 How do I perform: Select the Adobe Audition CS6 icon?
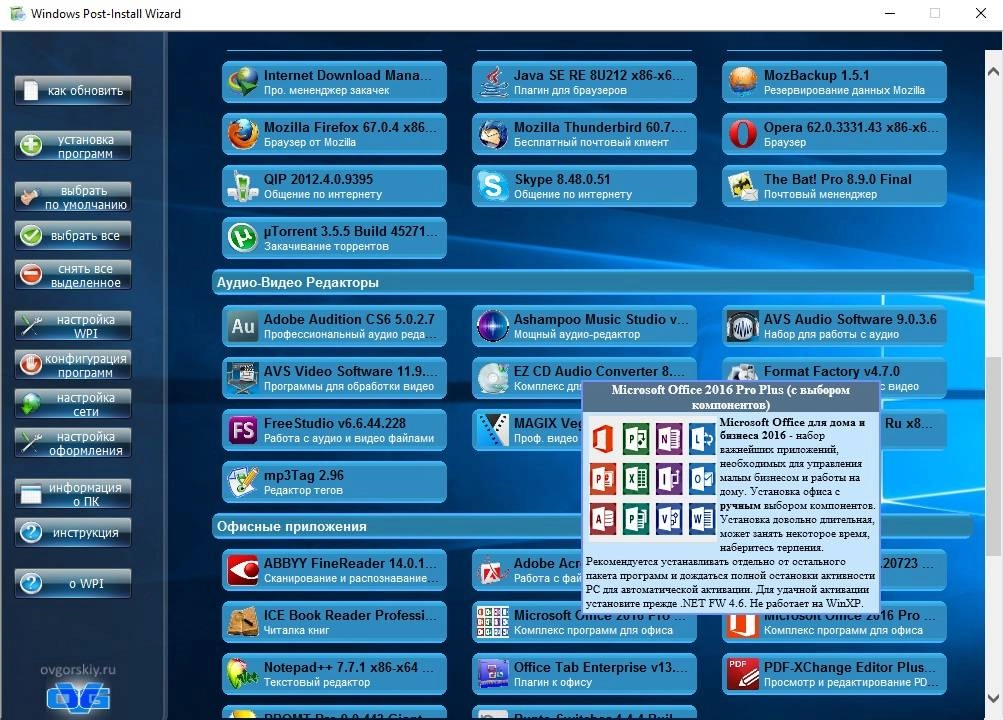pyautogui.click(x=241, y=327)
